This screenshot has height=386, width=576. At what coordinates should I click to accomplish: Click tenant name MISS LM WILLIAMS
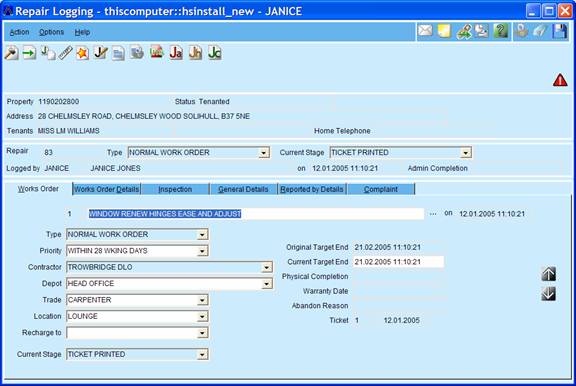[x=69, y=131]
